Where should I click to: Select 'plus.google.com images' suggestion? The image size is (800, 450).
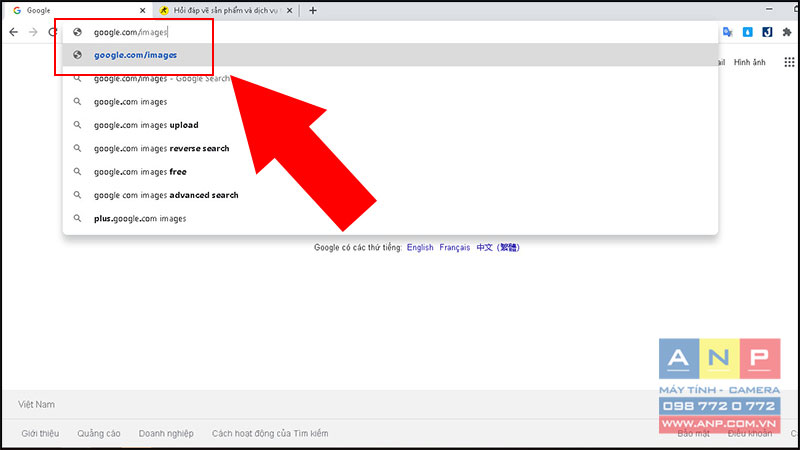pyautogui.click(x=390, y=218)
